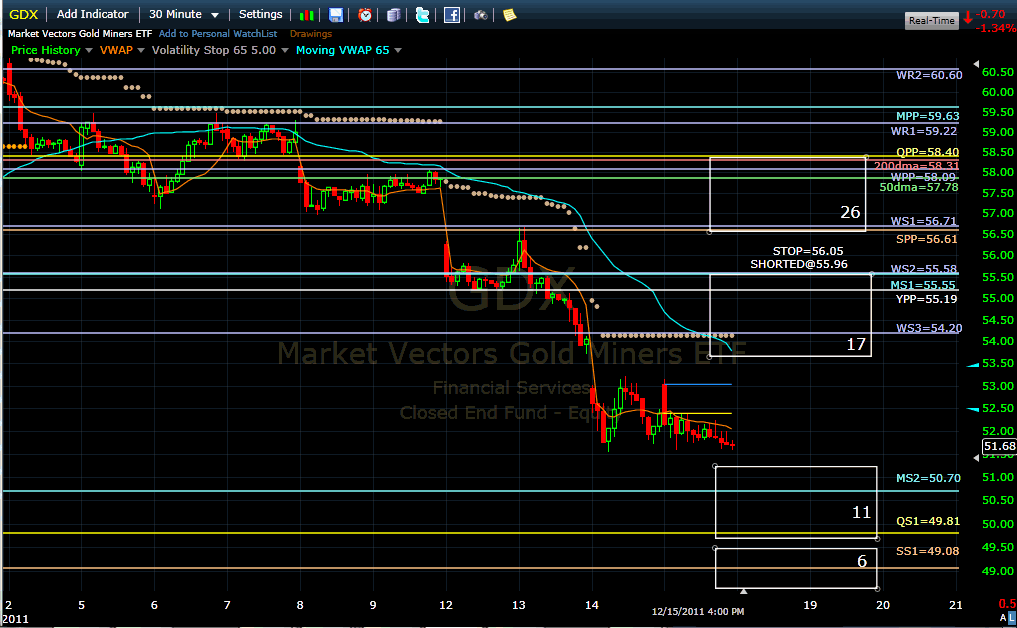The height and width of the screenshot is (628, 1017).
Task: Toggle log scale with the L button
Action: [1012, 618]
